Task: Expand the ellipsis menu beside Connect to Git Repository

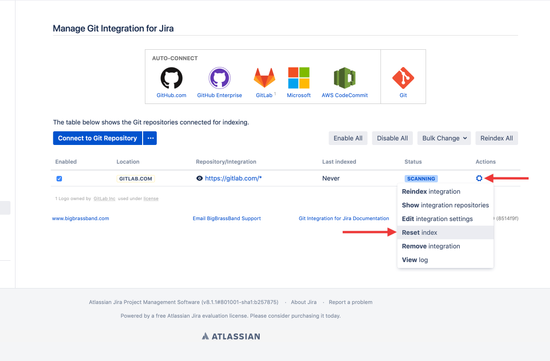Action: [150, 138]
